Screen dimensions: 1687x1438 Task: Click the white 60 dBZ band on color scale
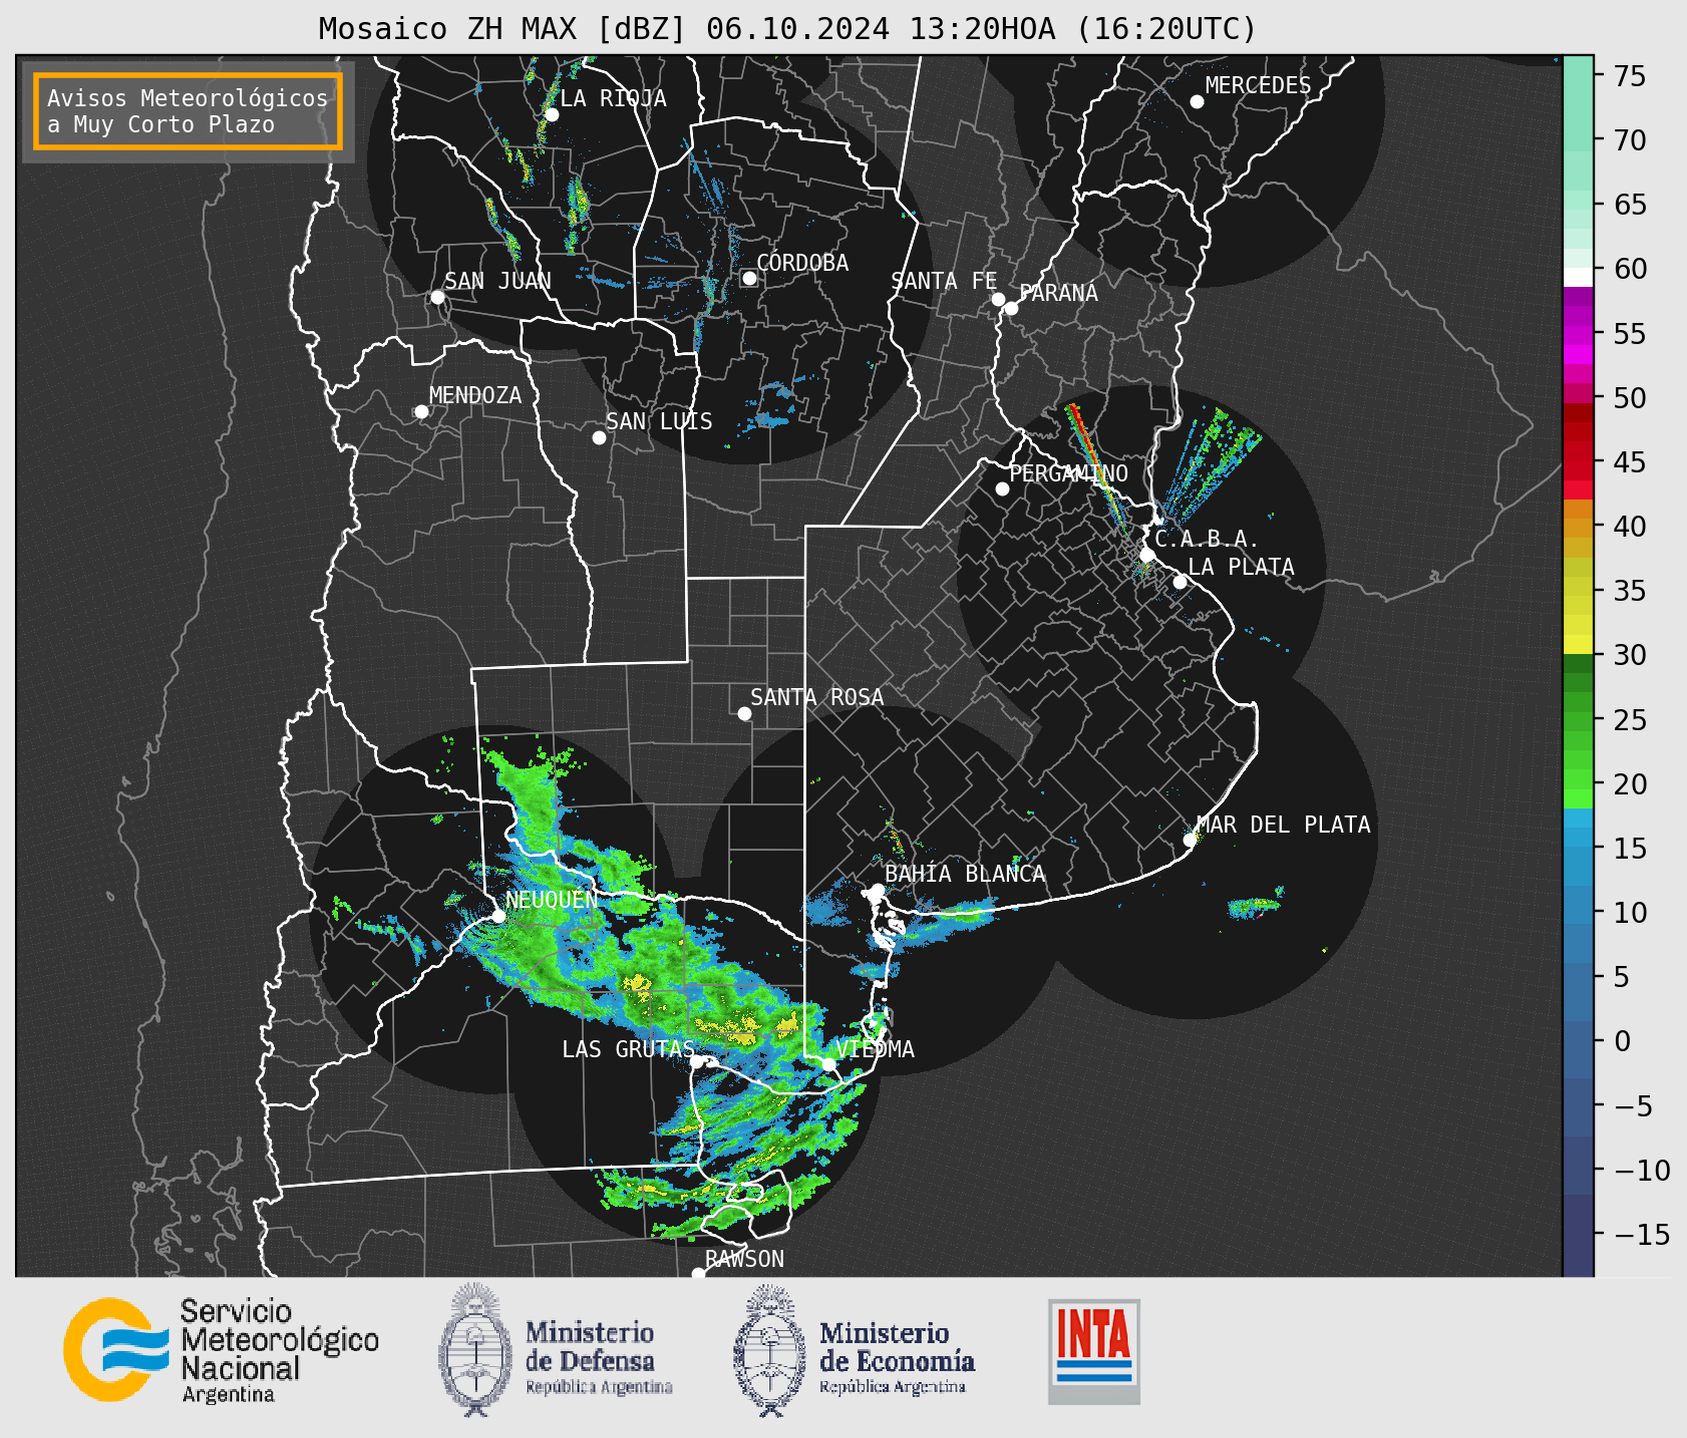(x=1578, y=277)
